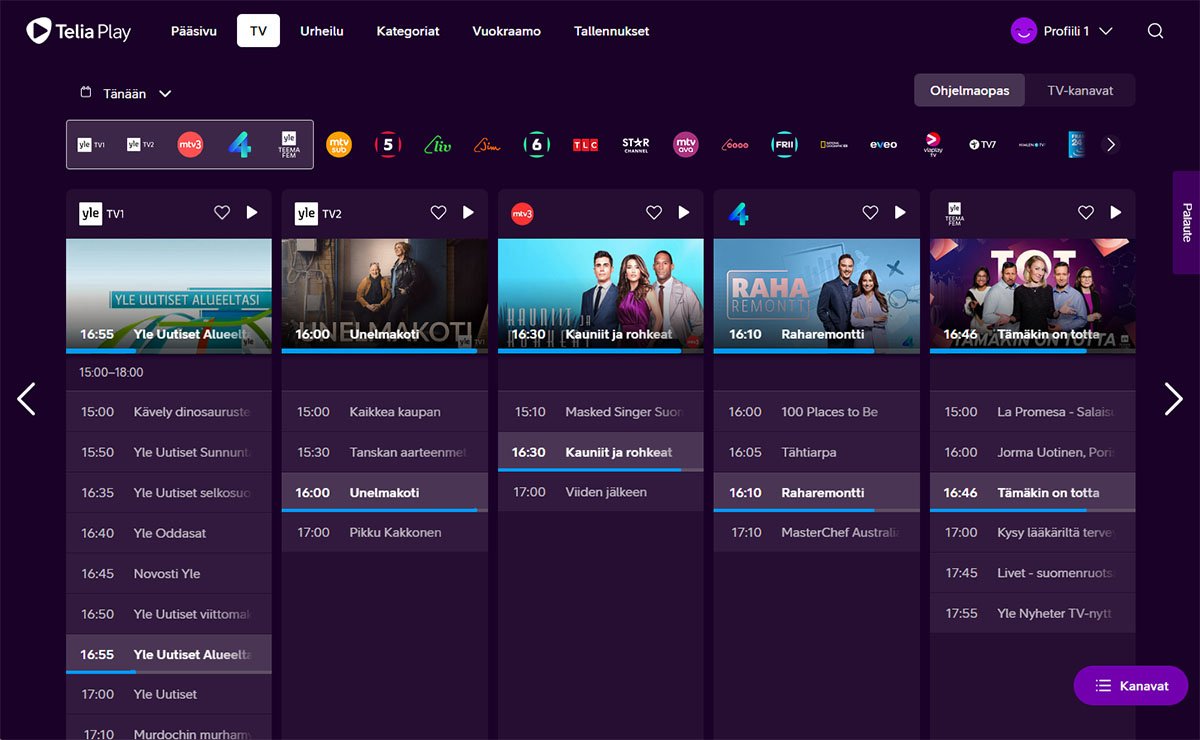This screenshot has height=740, width=1200.
Task: Open the Kanavat button
Action: pyautogui.click(x=1130, y=686)
